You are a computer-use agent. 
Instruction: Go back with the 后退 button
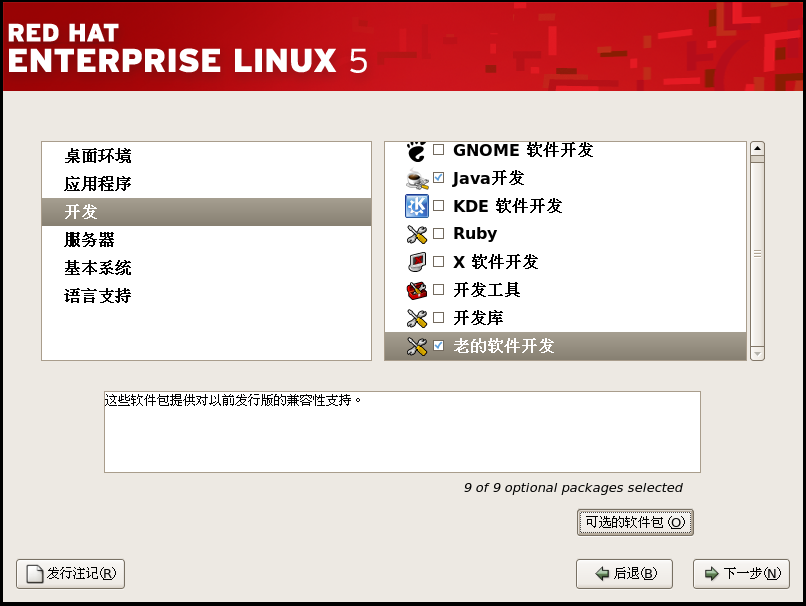(625, 574)
